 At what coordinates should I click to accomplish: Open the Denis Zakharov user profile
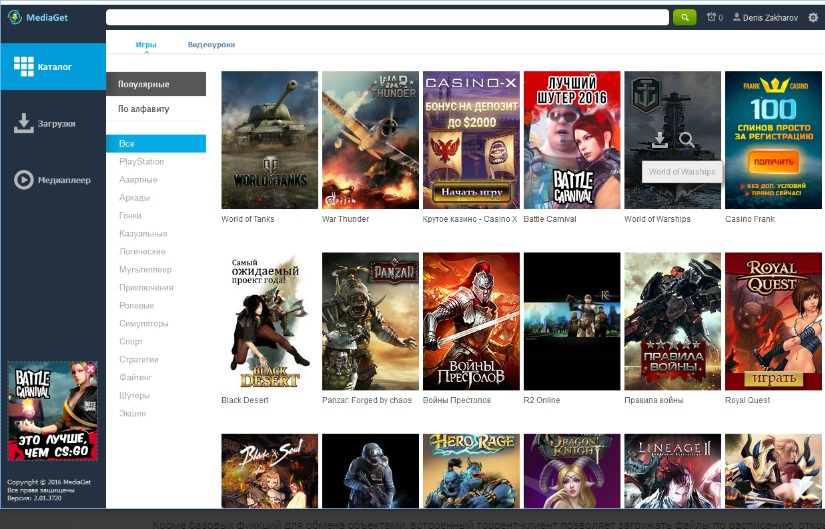pos(765,17)
